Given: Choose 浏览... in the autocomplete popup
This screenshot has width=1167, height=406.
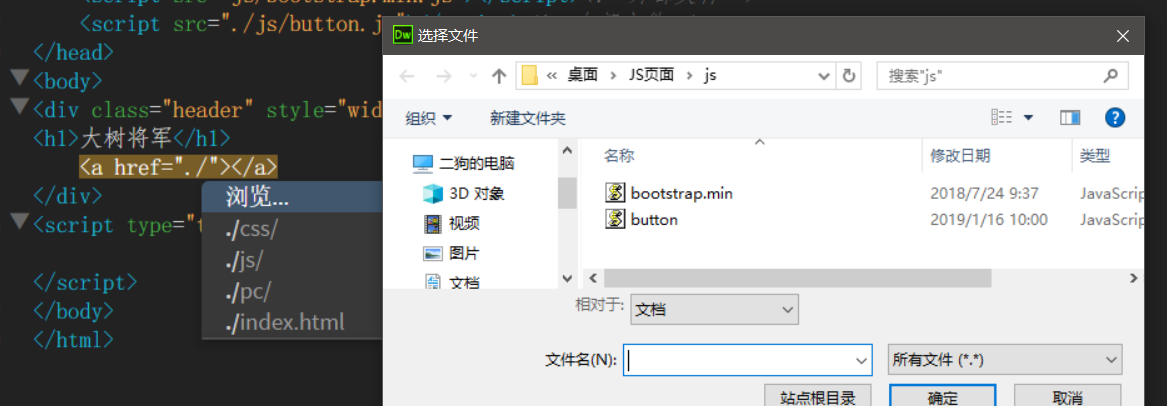Looking at the screenshot, I should point(292,198).
